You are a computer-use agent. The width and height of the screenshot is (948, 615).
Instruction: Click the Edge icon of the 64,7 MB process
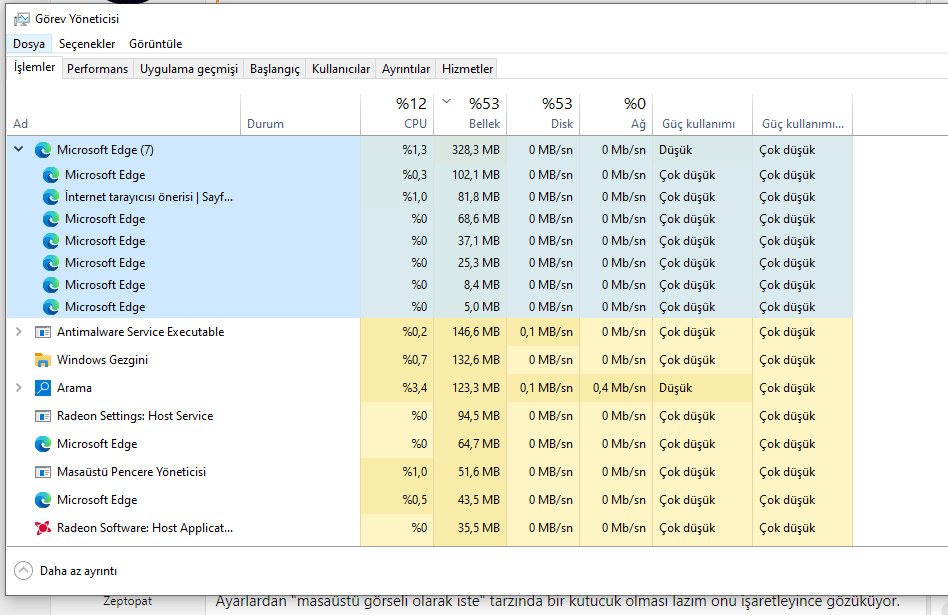coord(43,444)
